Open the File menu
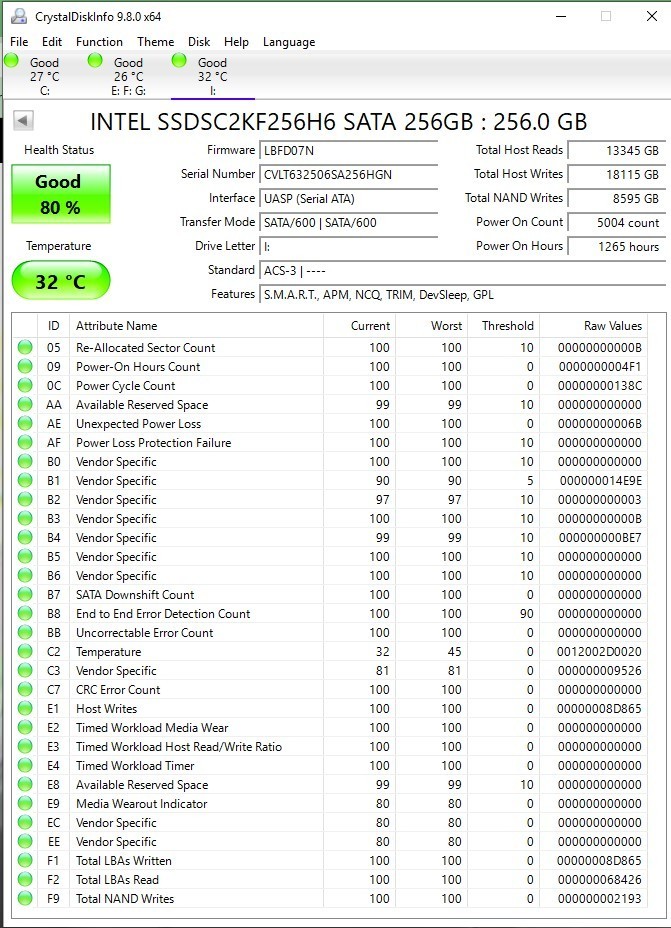 tap(19, 41)
